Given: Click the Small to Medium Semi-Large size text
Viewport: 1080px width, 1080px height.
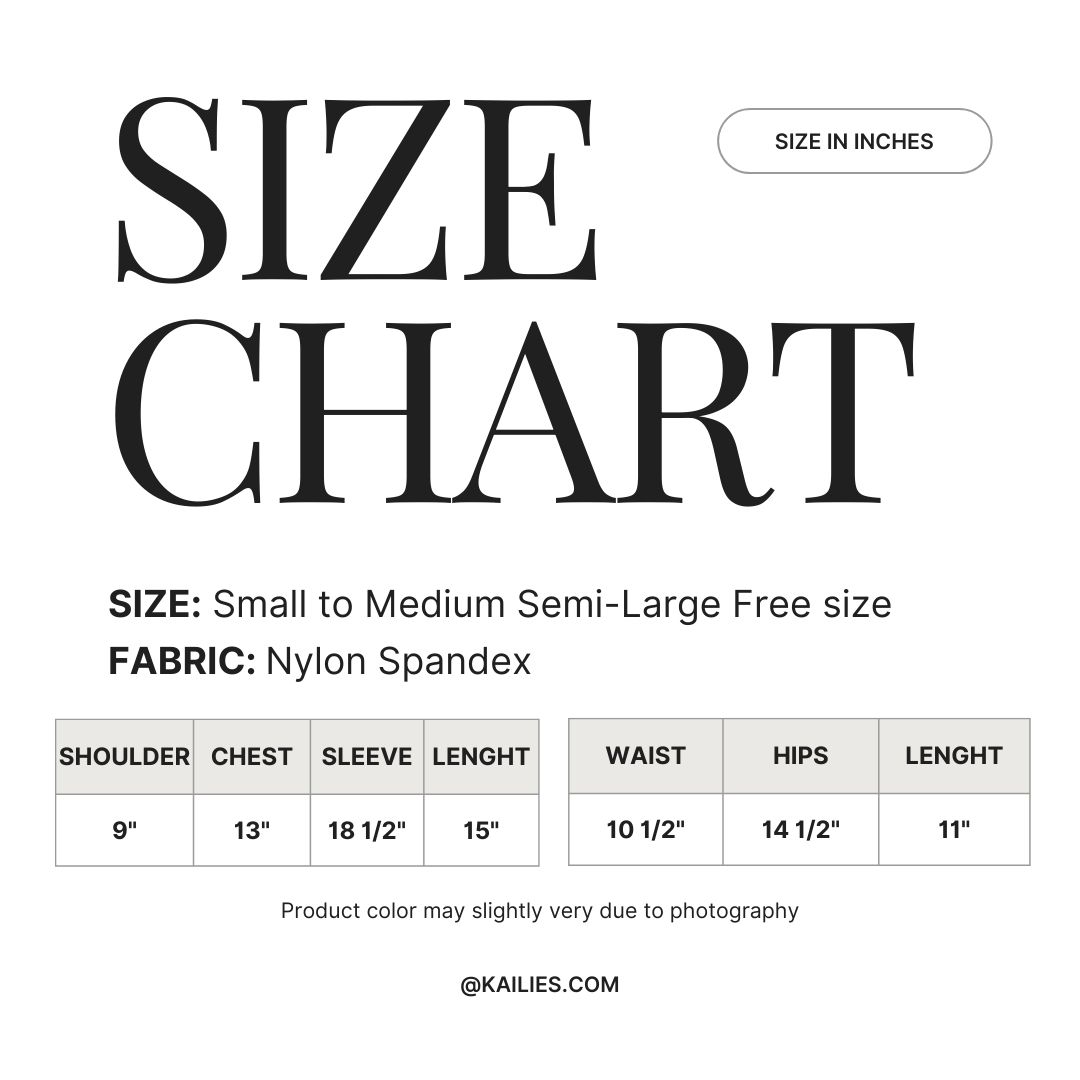Looking at the screenshot, I should [x=551, y=604].
